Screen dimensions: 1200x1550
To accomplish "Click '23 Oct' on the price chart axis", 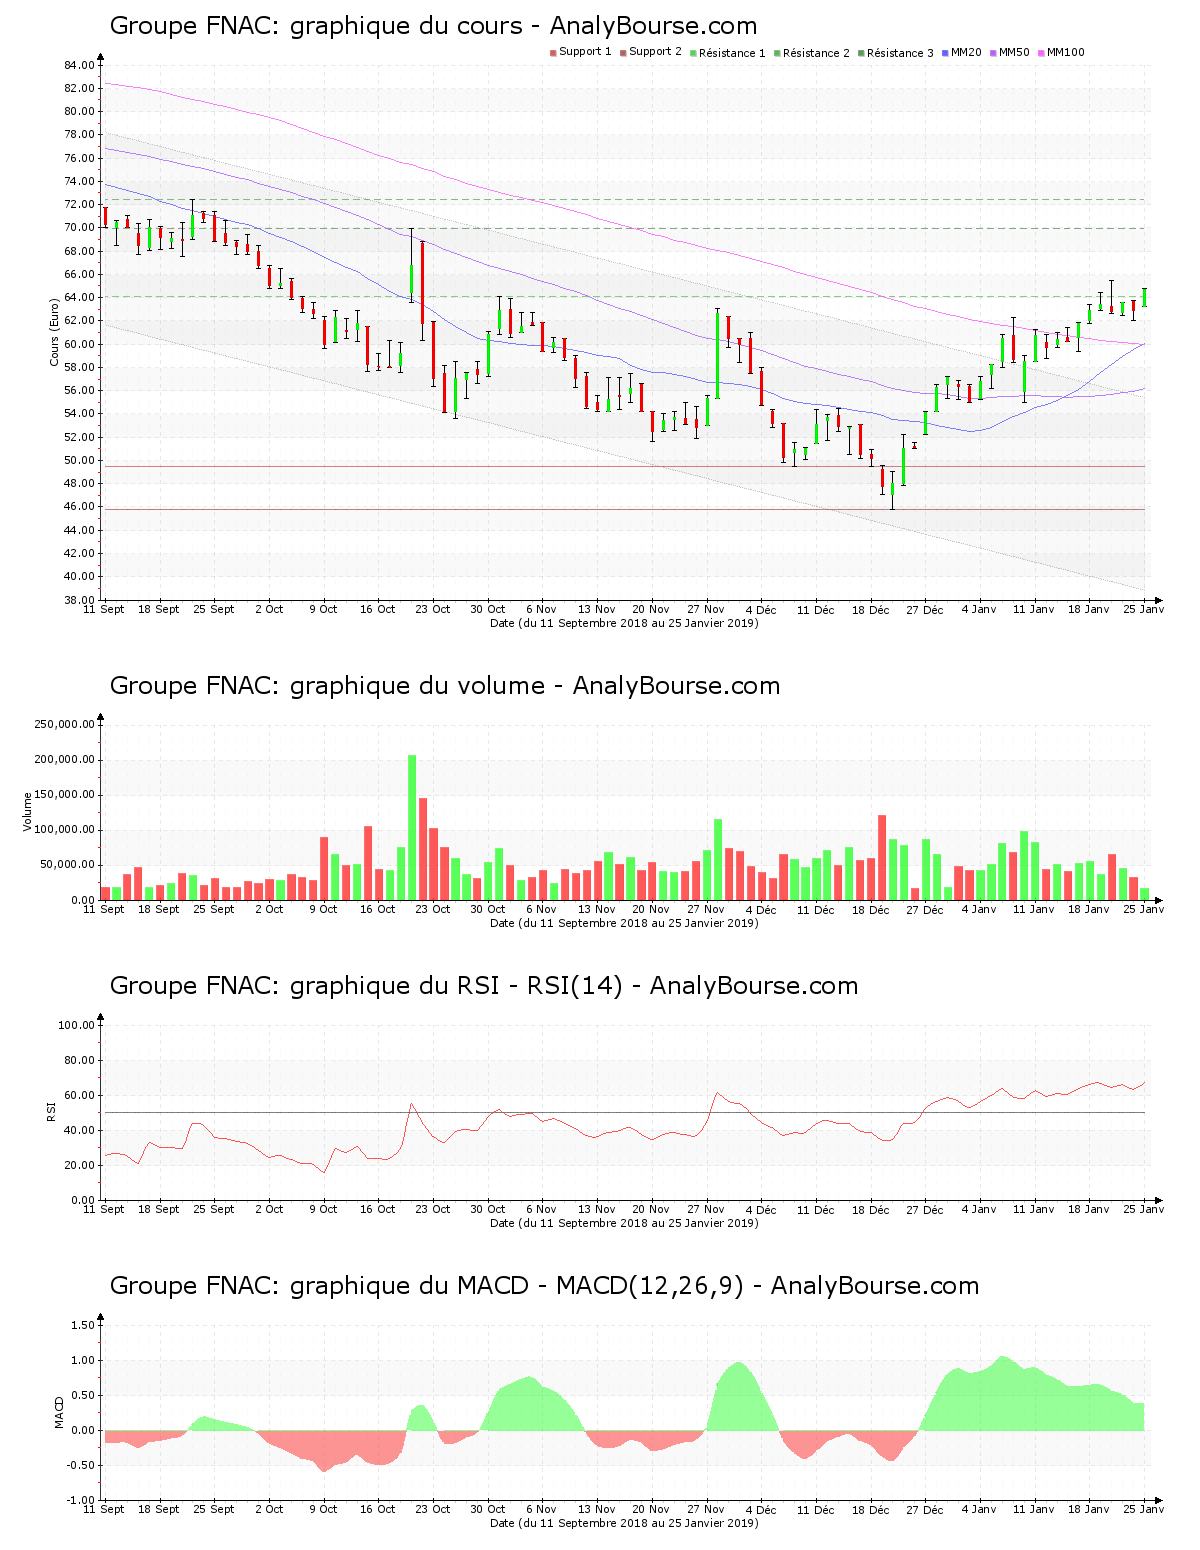I will pyautogui.click(x=433, y=609).
